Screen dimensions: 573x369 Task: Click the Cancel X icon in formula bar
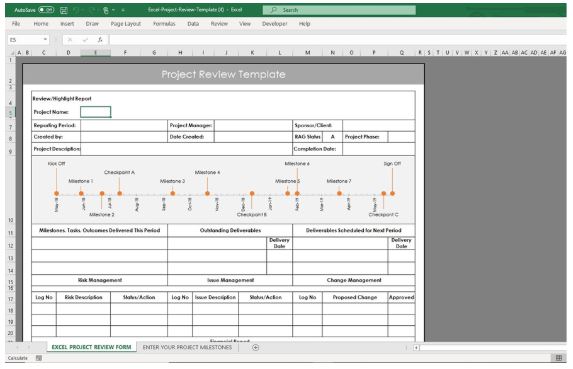[x=70, y=39]
